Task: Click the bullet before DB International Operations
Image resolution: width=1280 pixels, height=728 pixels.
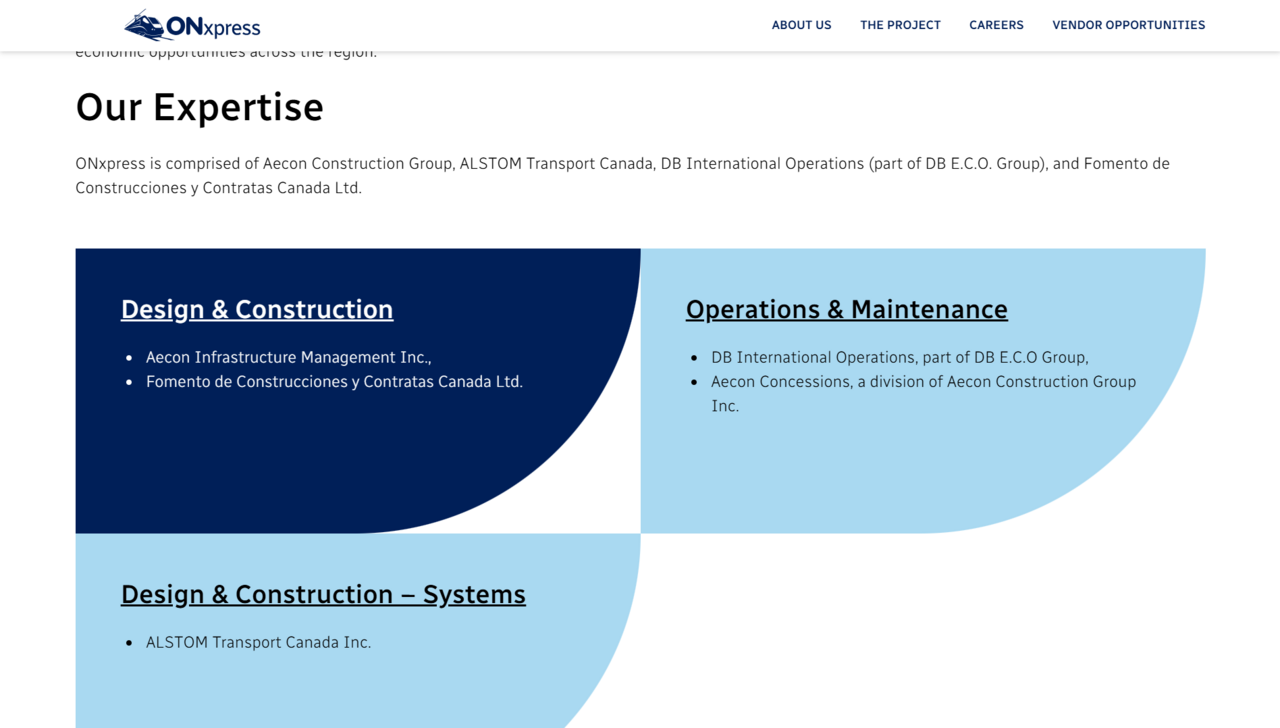Action: click(x=694, y=358)
